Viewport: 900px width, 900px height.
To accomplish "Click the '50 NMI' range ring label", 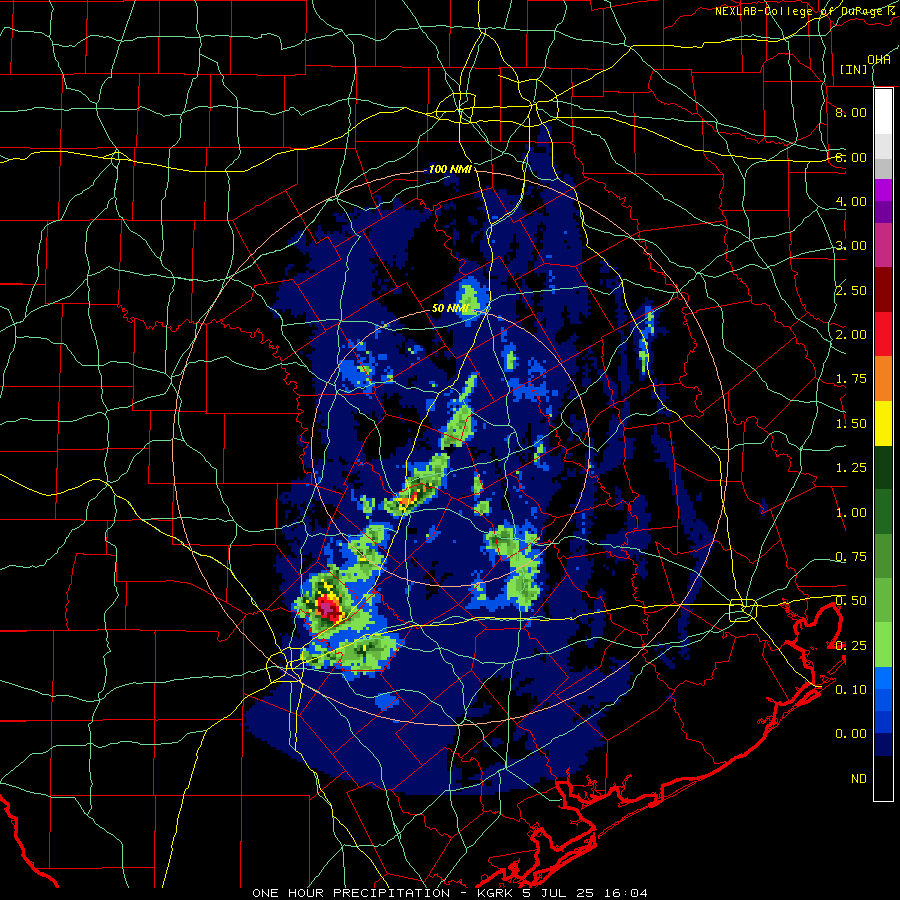I will click(450, 308).
